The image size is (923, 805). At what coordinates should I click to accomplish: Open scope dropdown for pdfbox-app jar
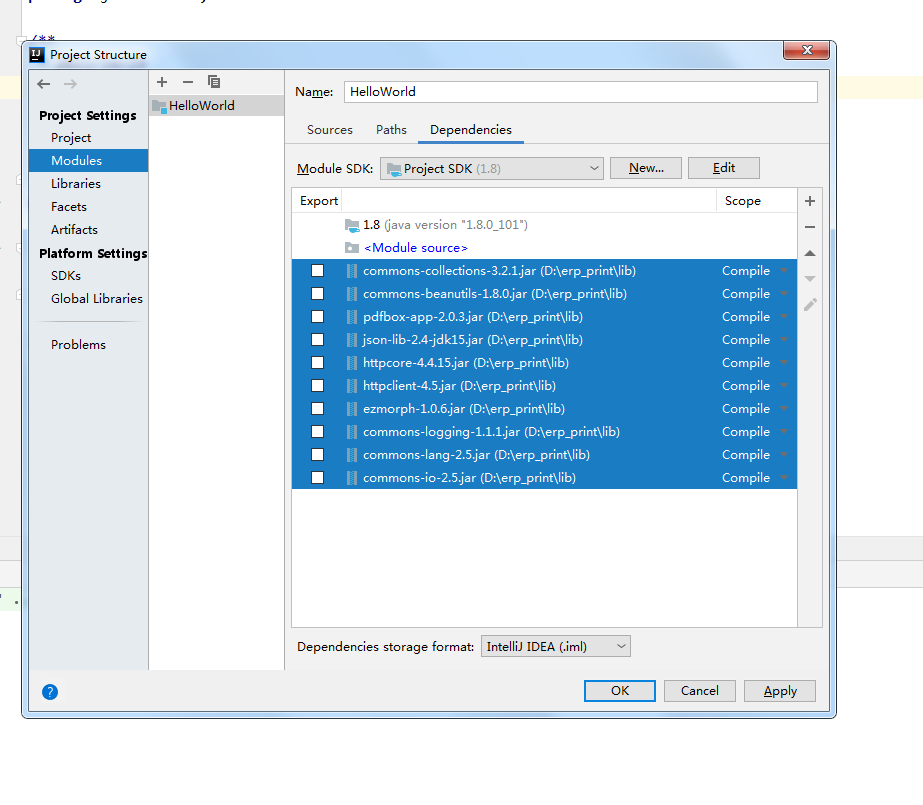[784, 317]
